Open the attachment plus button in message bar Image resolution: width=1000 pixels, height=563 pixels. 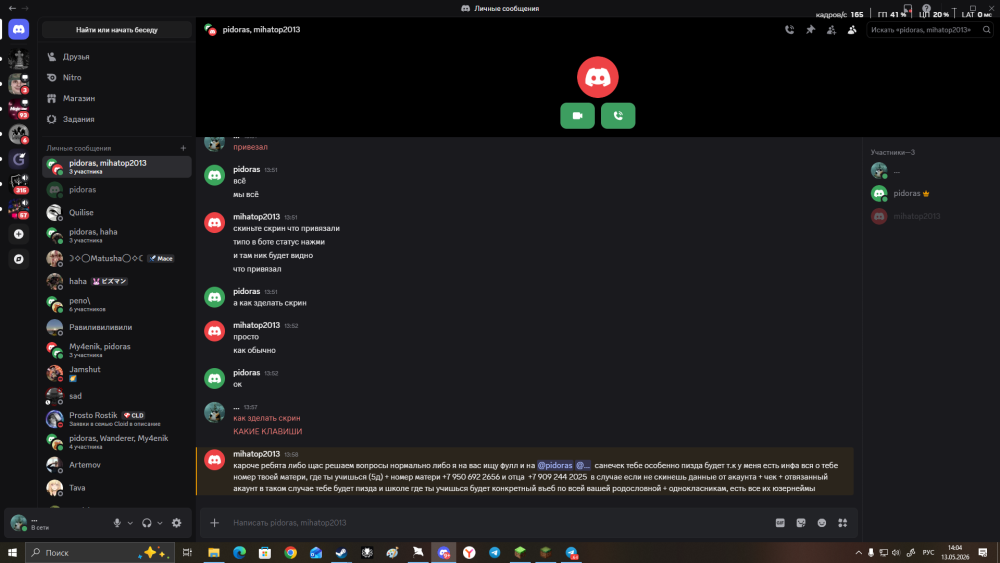point(214,523)
